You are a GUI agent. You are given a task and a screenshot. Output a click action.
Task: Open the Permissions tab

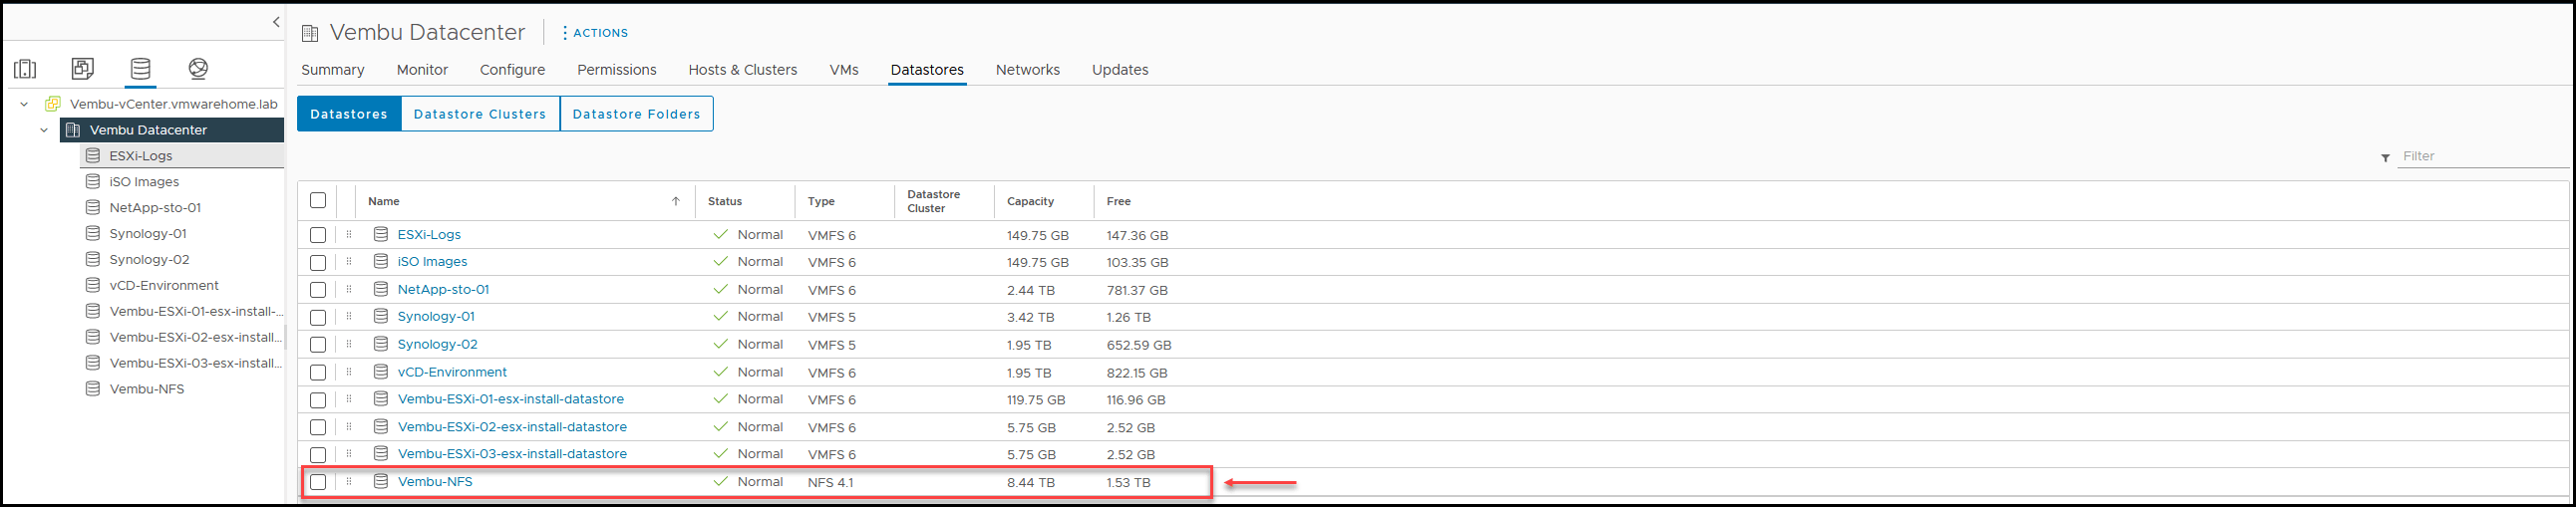[x=617, y=70]
